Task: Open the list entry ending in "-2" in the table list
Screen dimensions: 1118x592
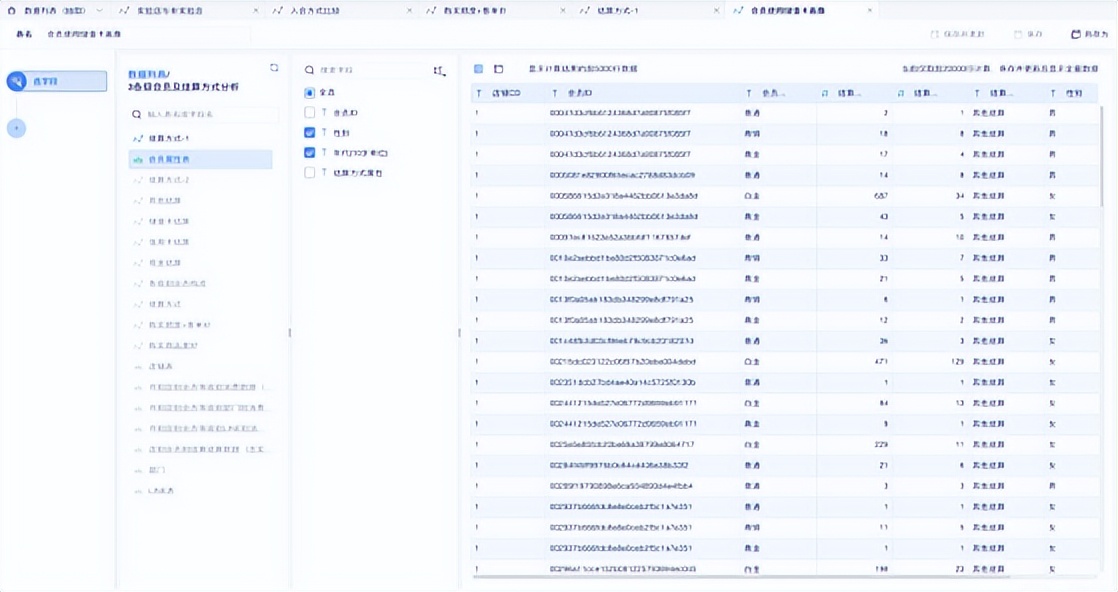Action: click(202, 180)
